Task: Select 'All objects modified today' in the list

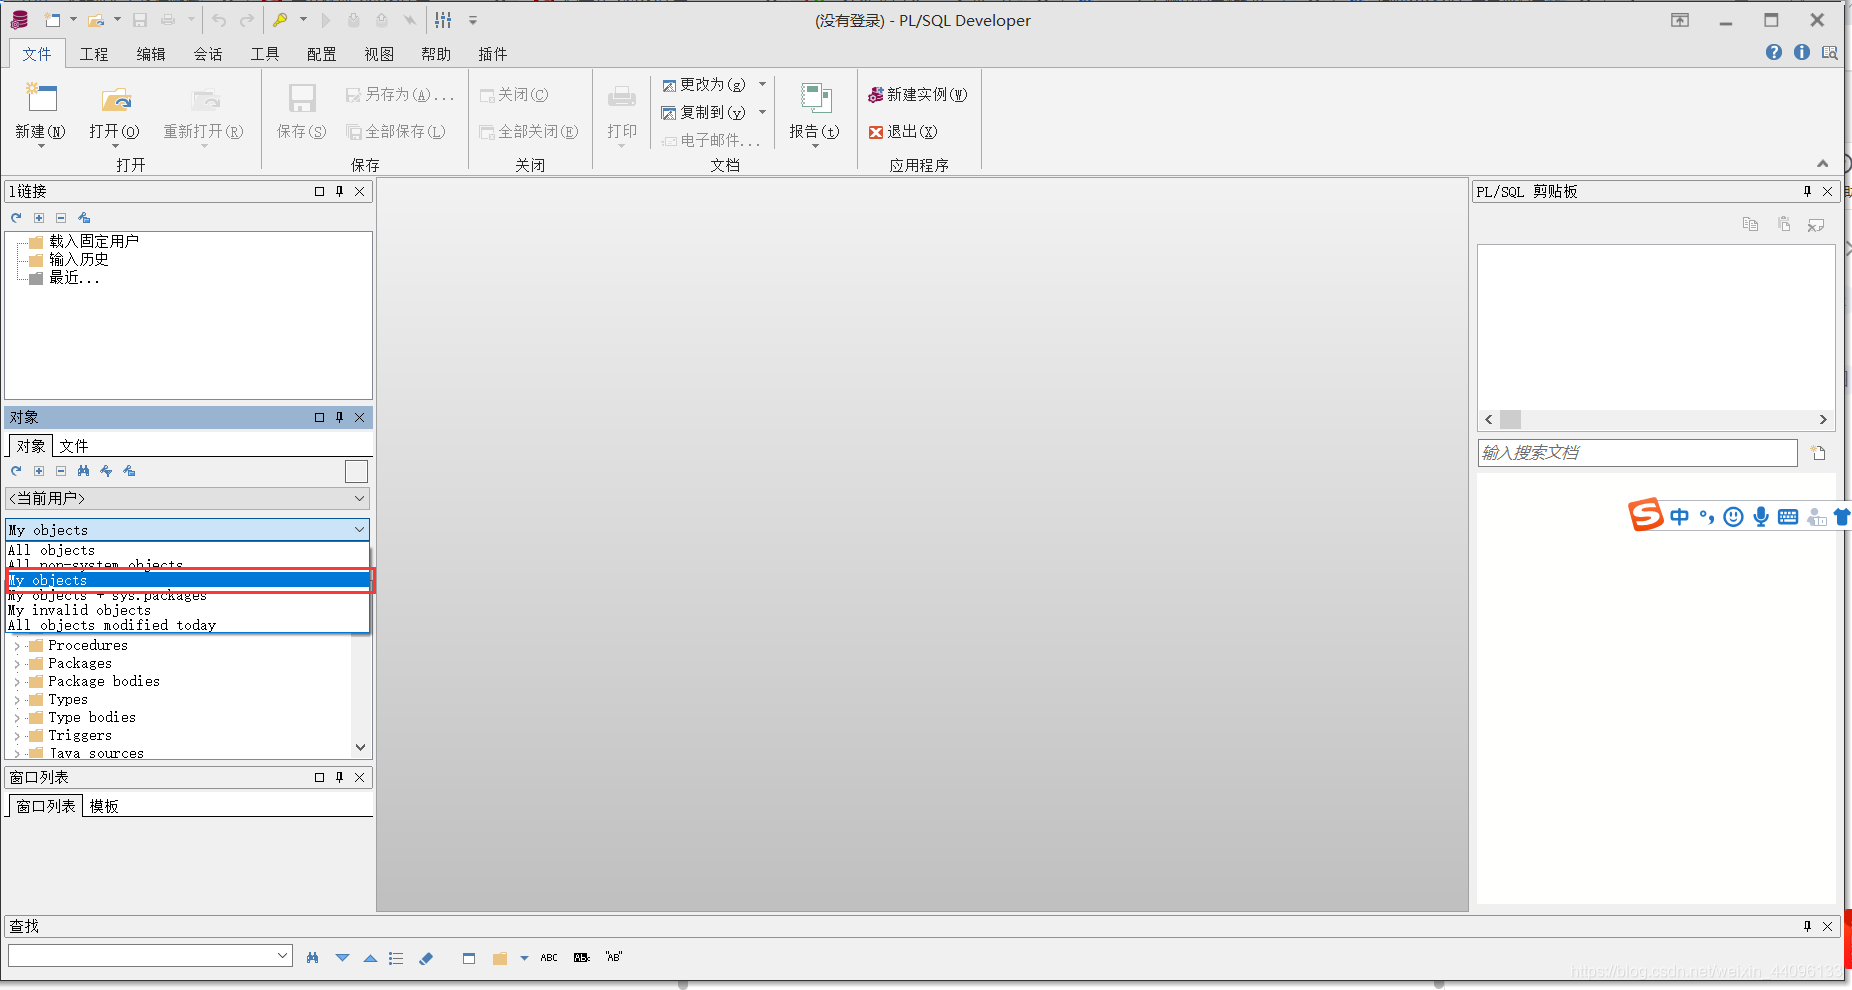Action: pos(188,625)
